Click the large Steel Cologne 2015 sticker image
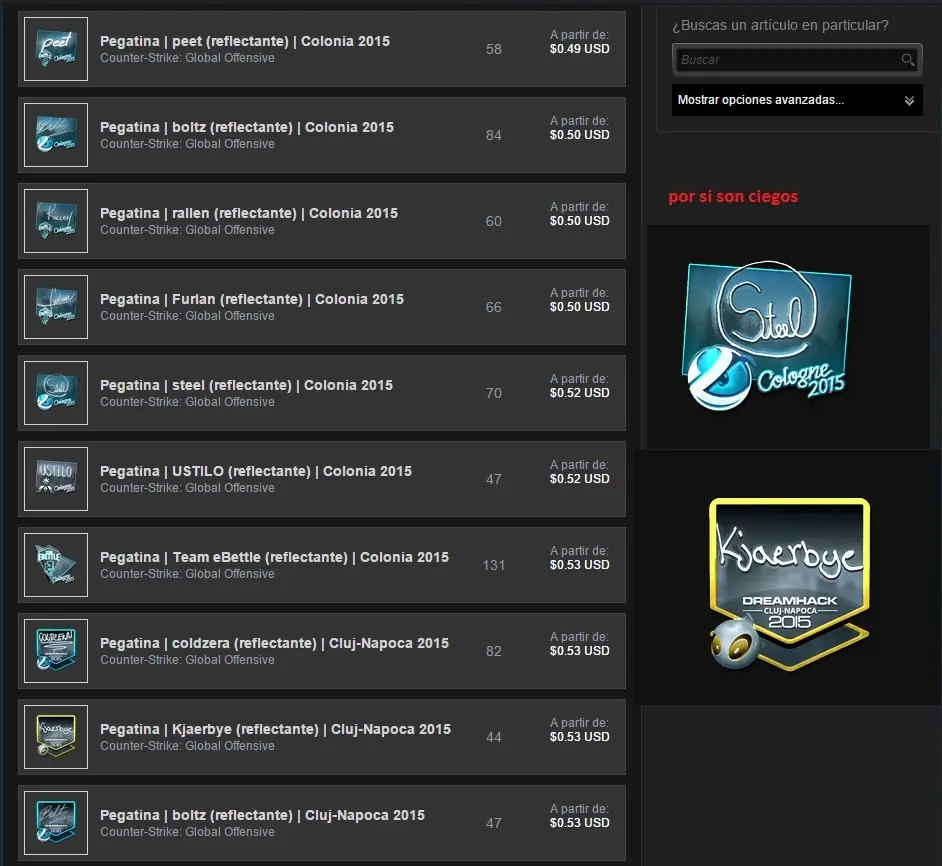This screenshot has width=942, height=866. click(767, 335)
